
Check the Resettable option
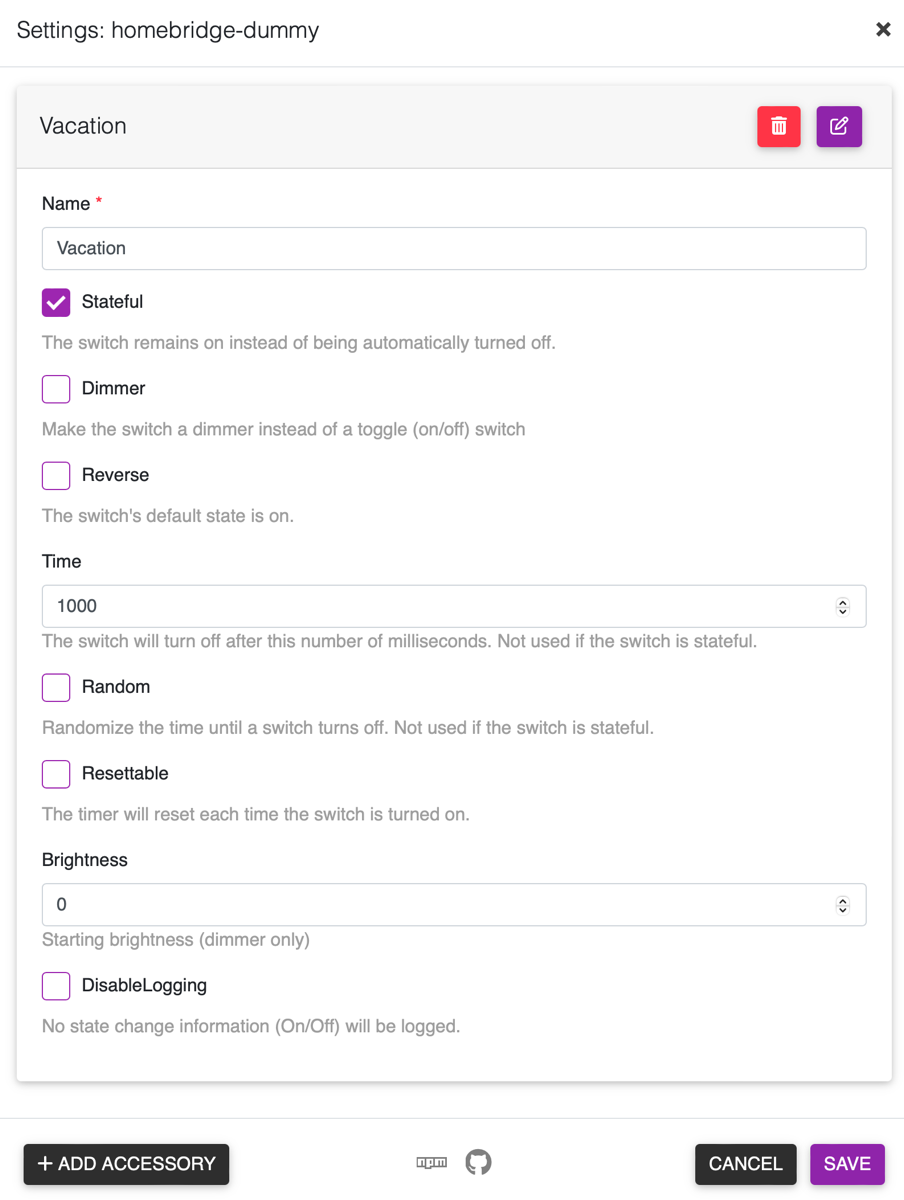pos(56,774)
